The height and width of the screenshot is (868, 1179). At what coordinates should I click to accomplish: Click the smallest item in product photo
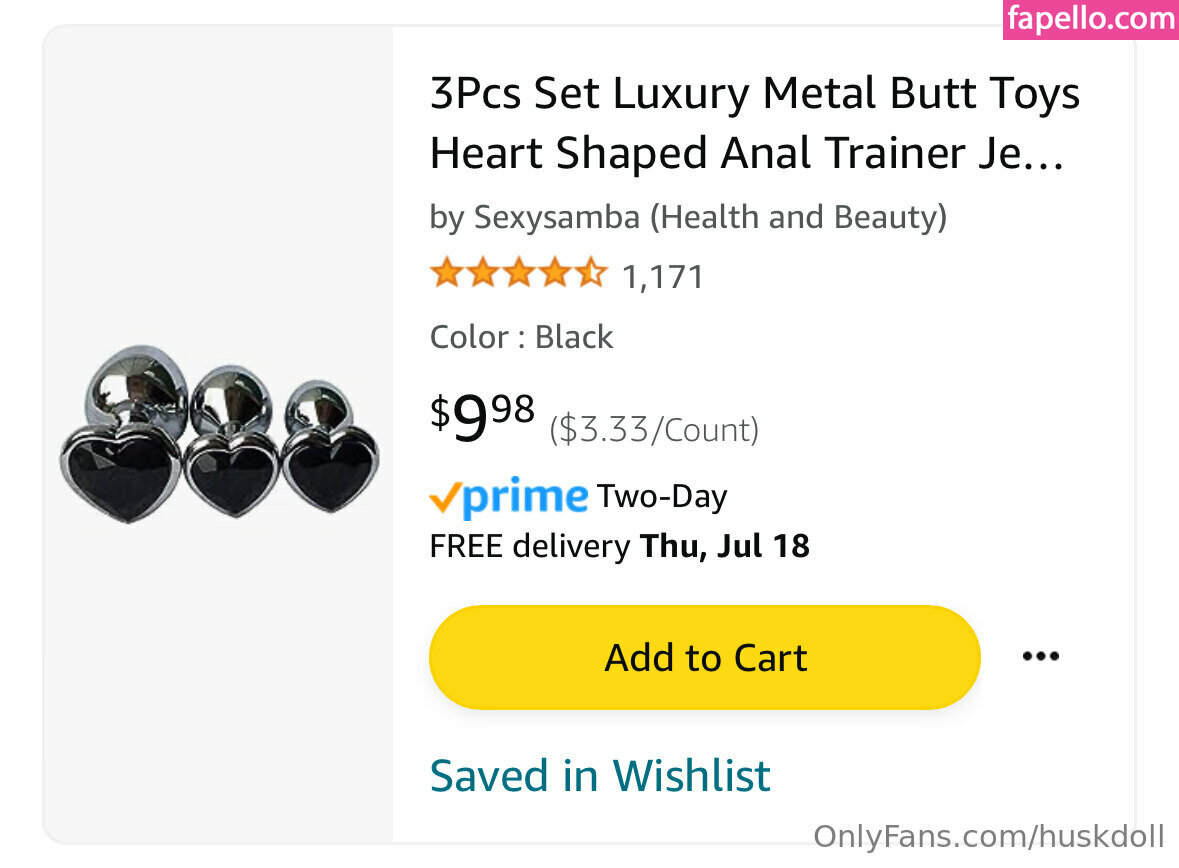click(329, 449)
